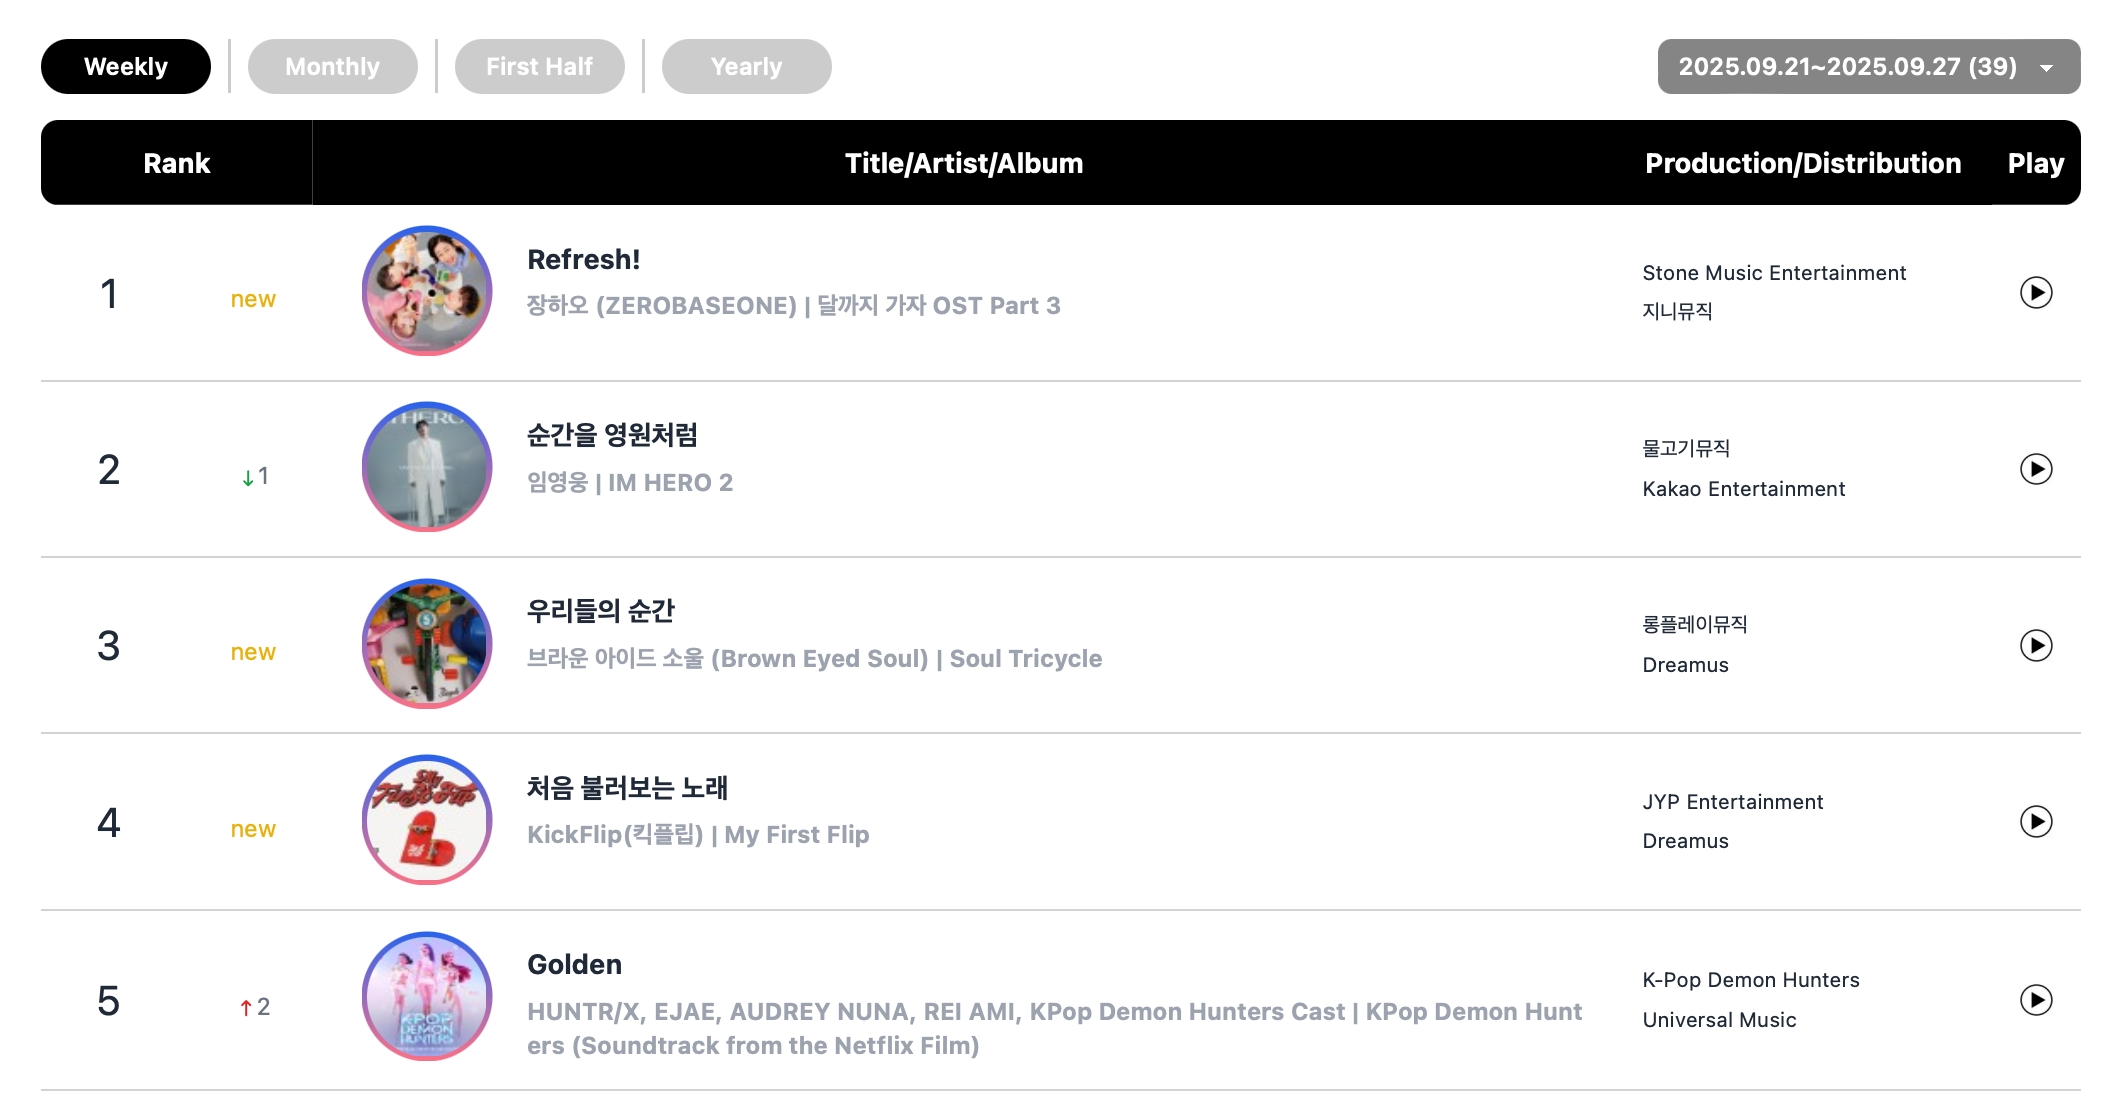Play the song Golden
2124x1099 pixels.
2035,999
